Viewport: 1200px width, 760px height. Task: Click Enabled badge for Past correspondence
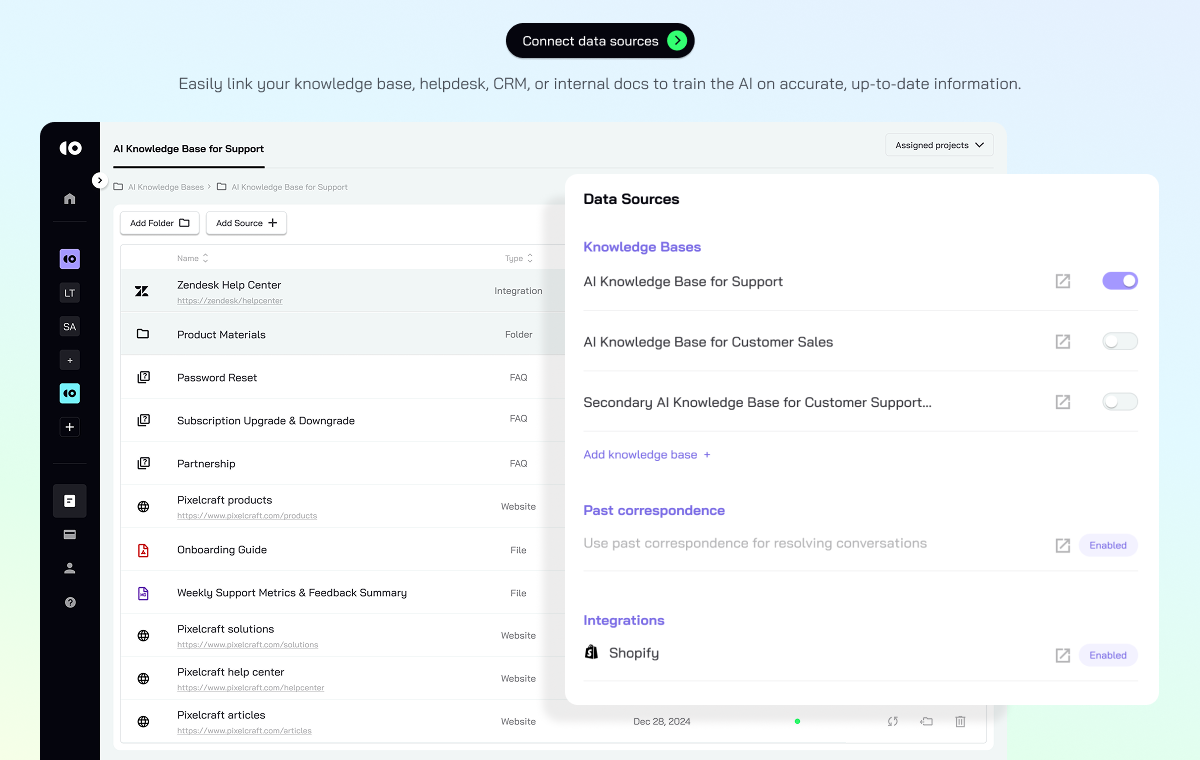click(1108, 546)
